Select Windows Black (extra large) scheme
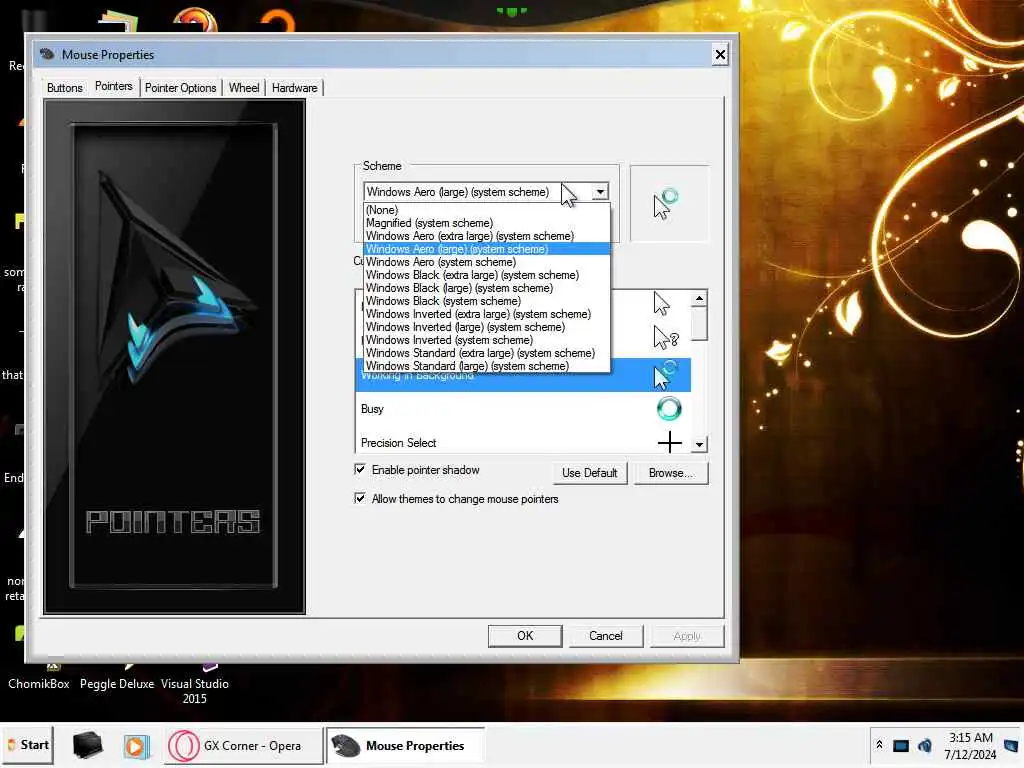The image size is (1024, 768). [487, 275]
